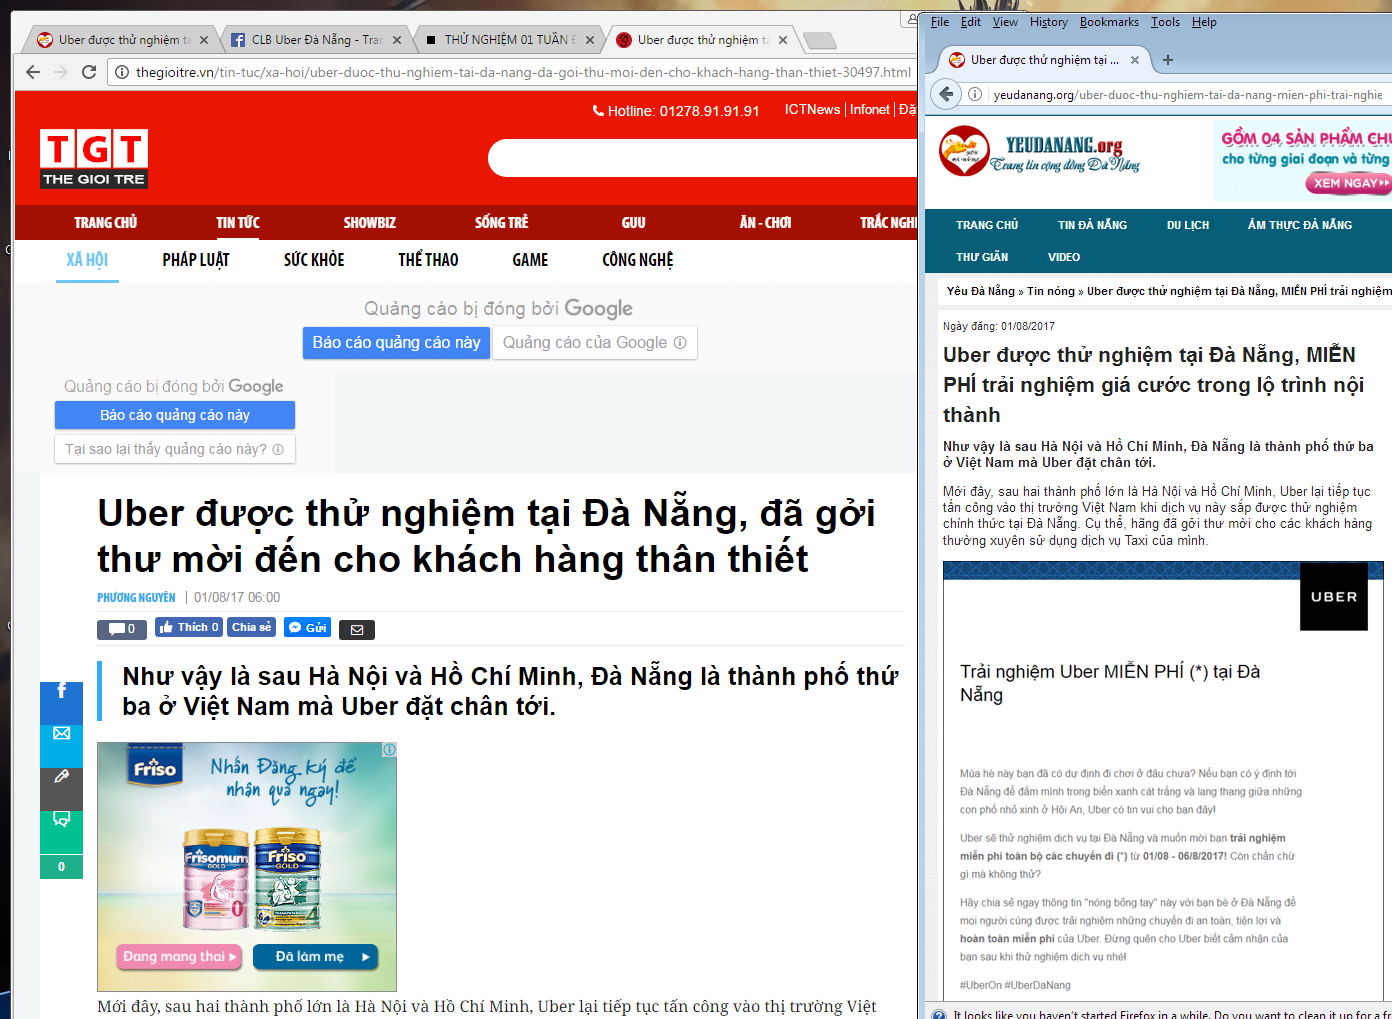
Task: Close the active thegioitre Chrome tab
Action: 783,40
